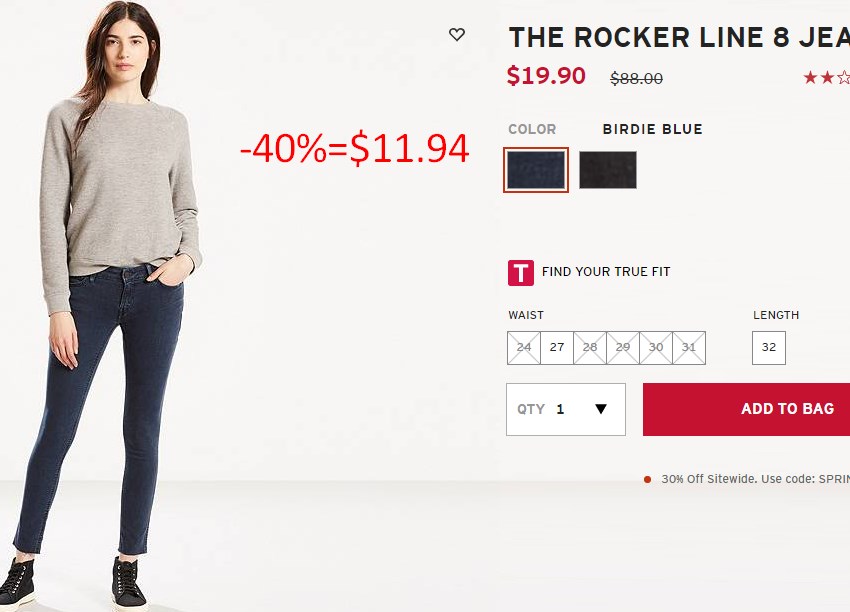Choose waist size 29
This screenshot has height=612, width=850.
tap(623, 347)
